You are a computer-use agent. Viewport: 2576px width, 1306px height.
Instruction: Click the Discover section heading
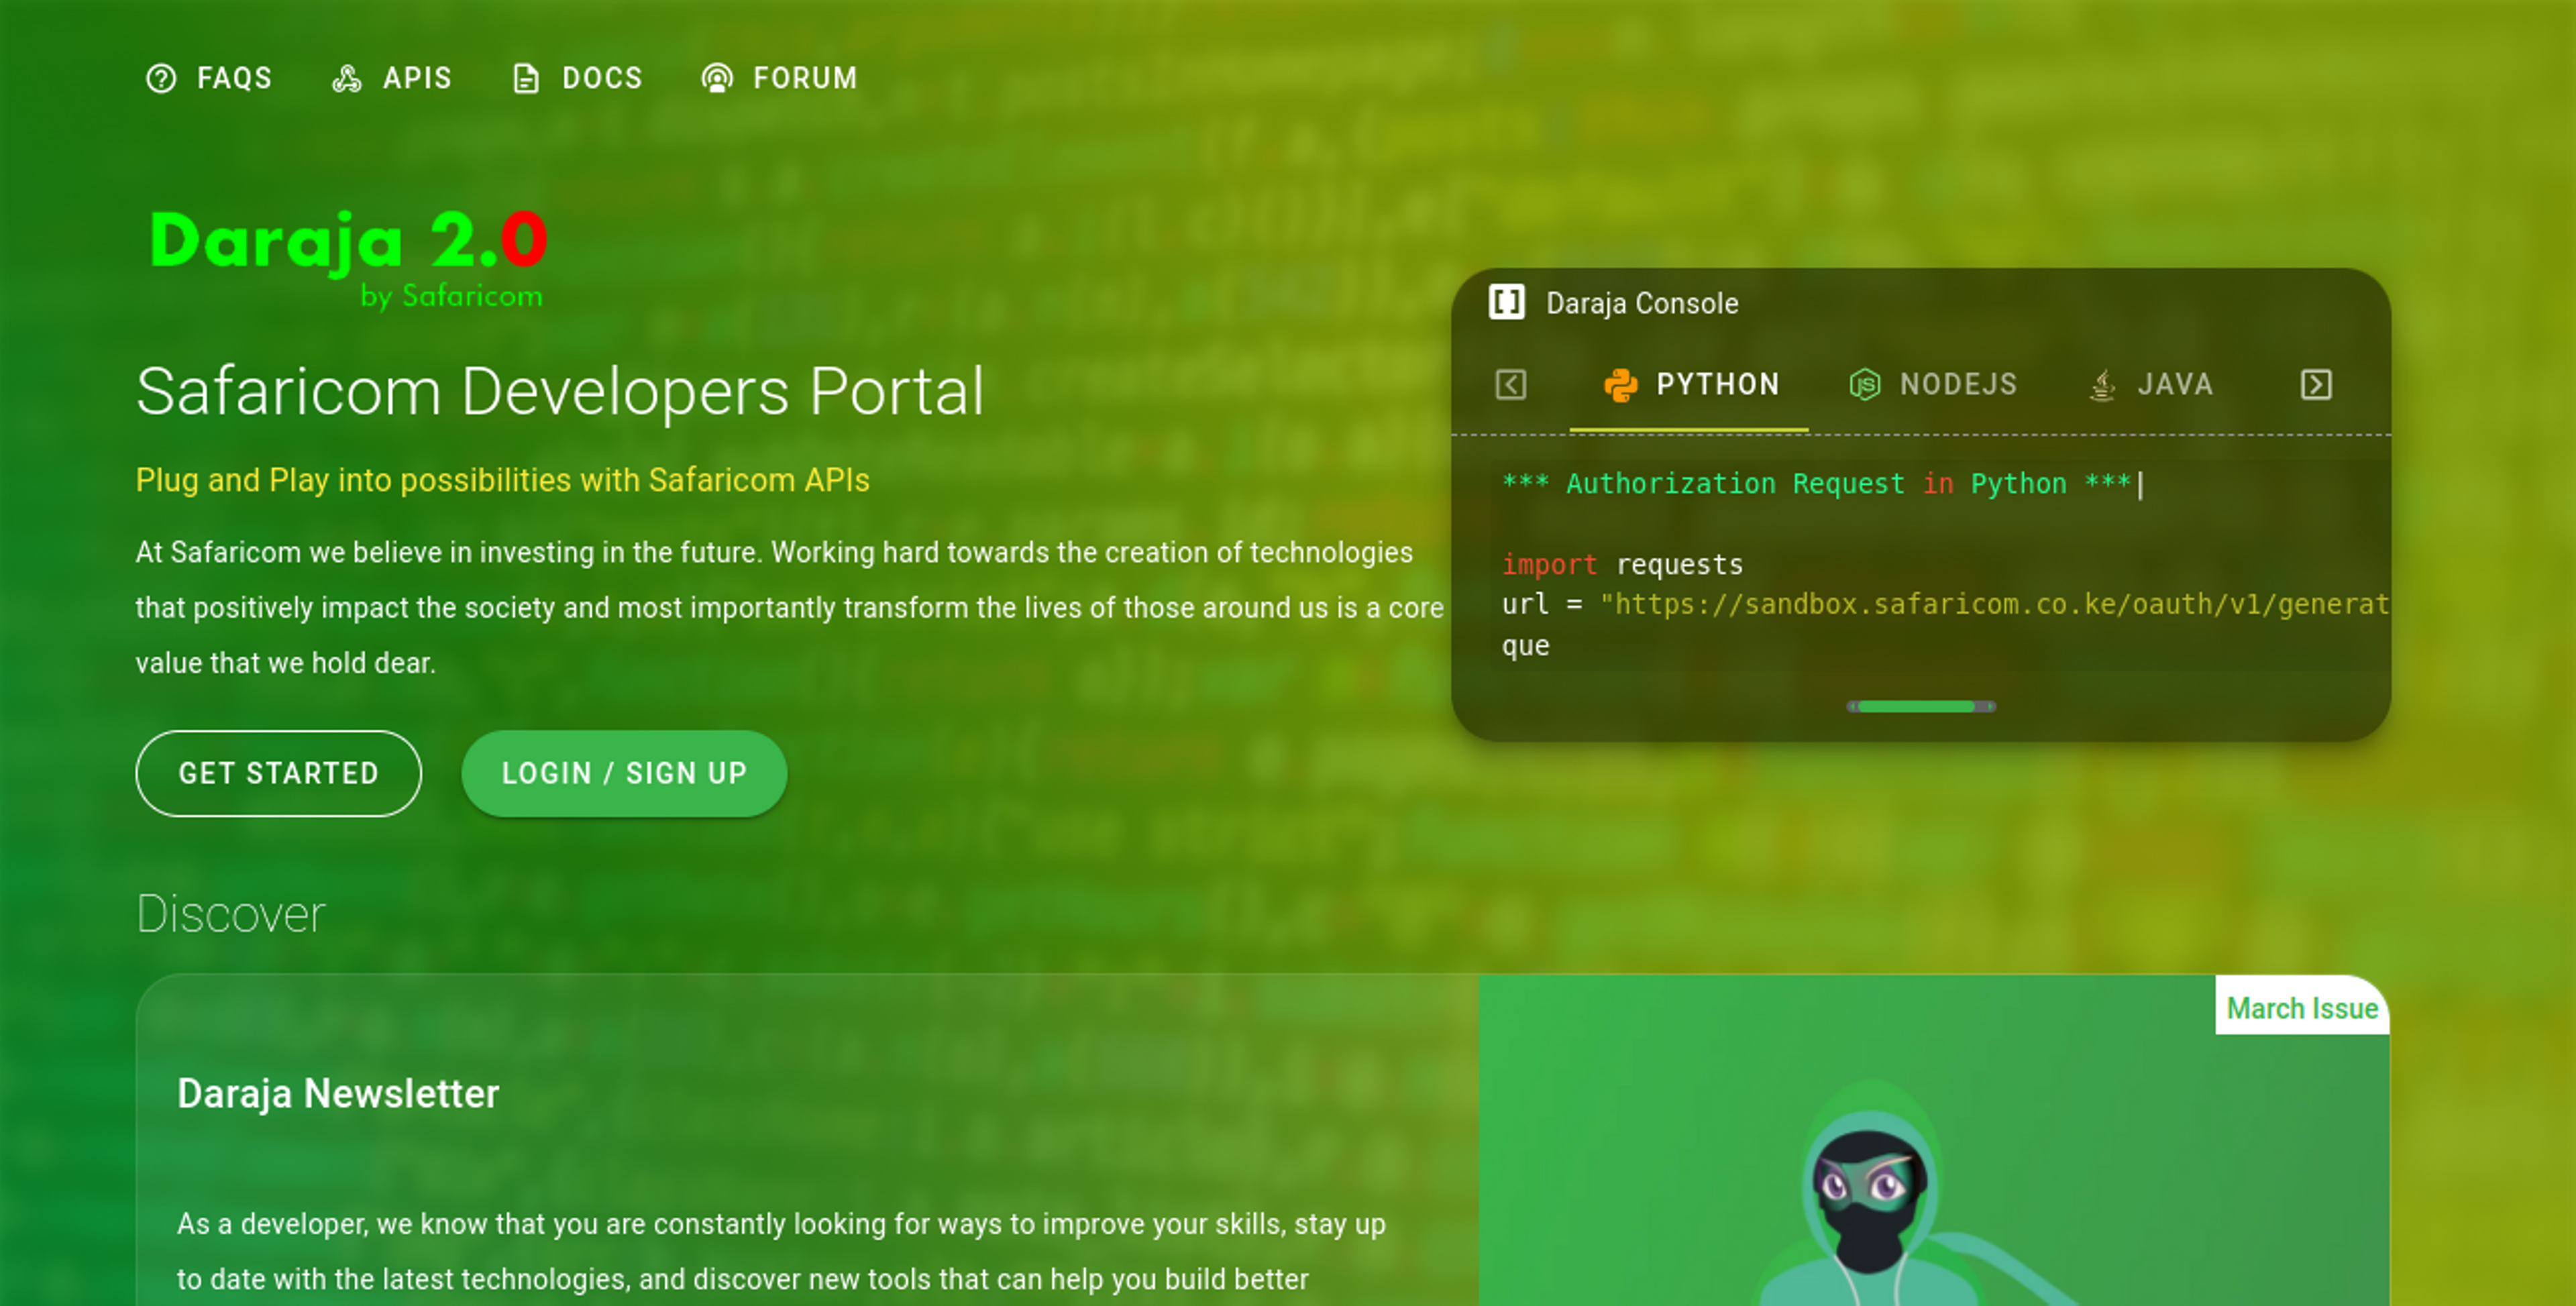click(231, 914)
